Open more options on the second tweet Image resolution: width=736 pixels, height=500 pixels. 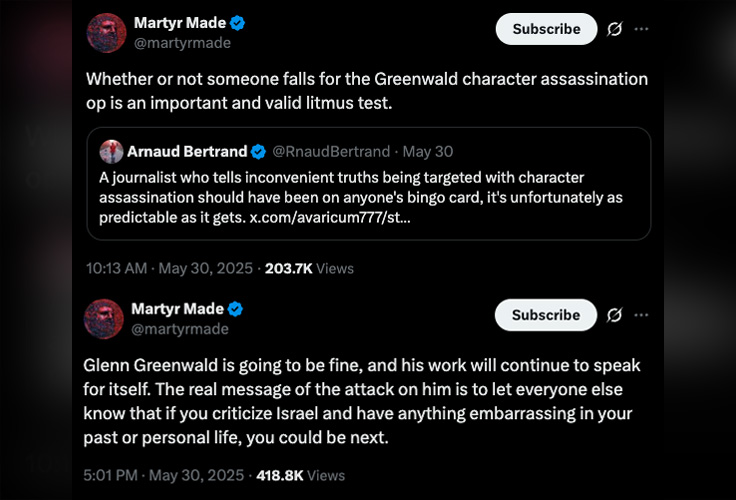(x=642, y=315)
